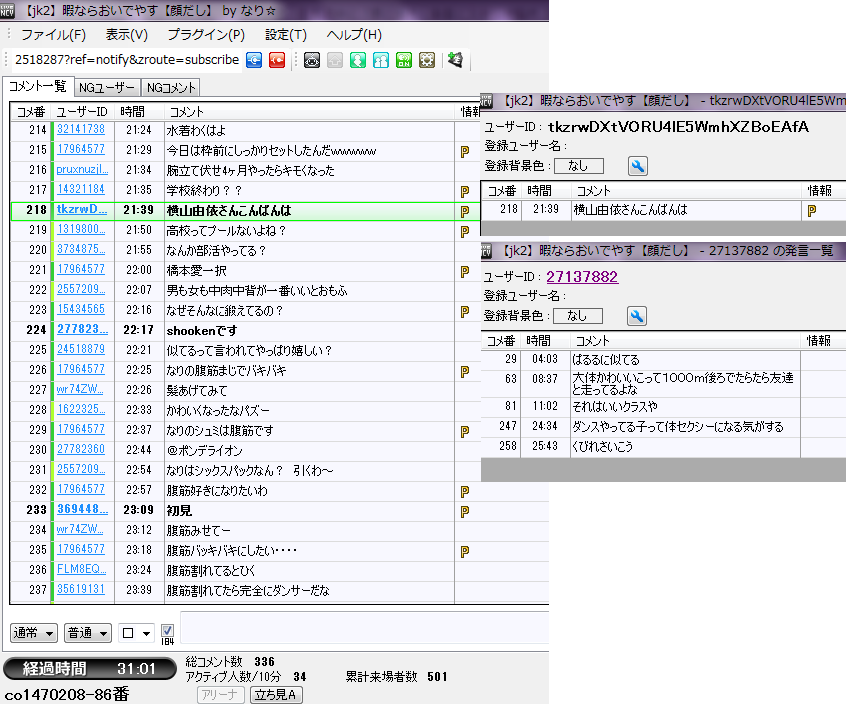
Task: Open wrench settings for user tkzrwDXtVORU4IE5
Action: [x=637, y=166]
